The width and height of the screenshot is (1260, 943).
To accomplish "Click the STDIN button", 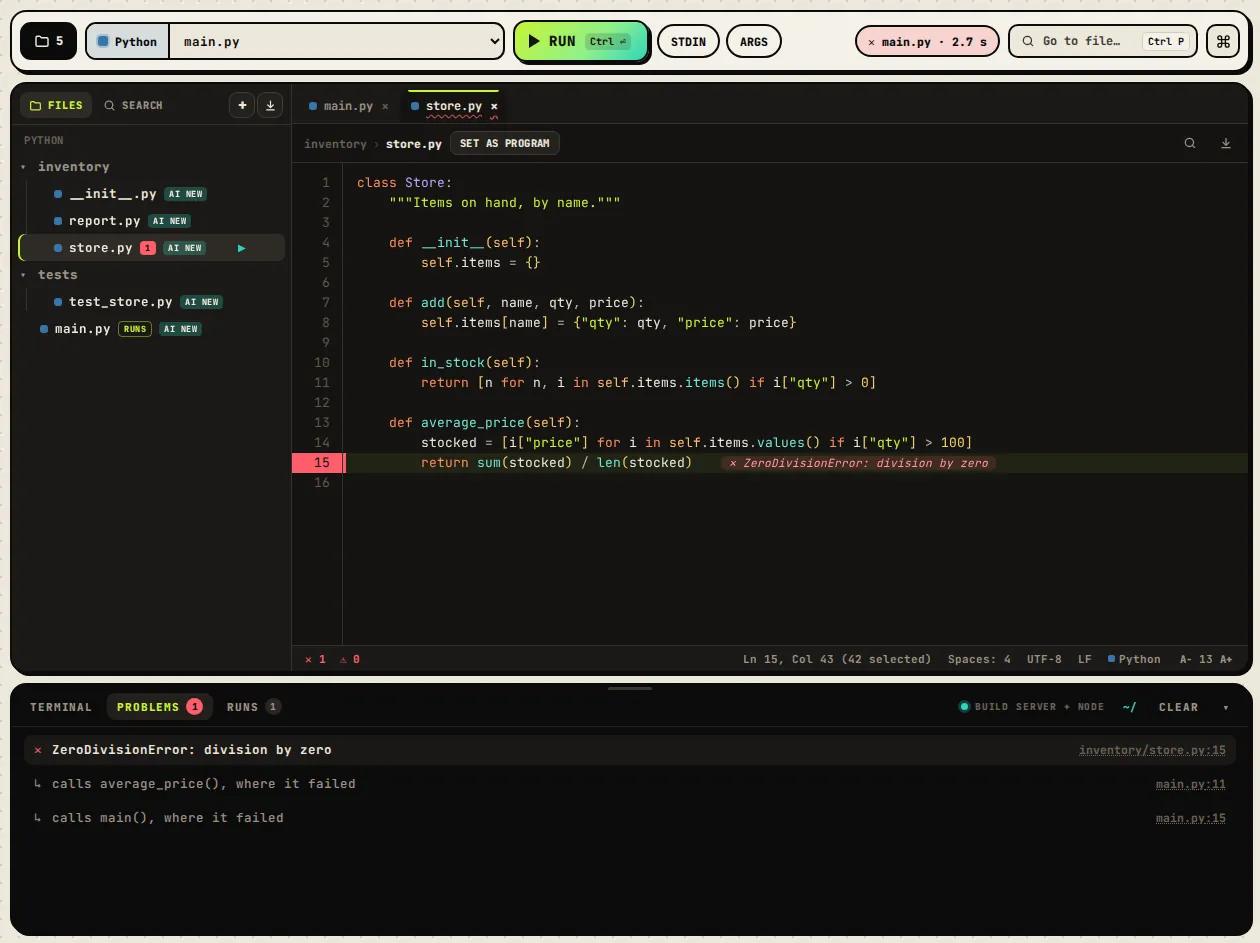I will pos(688,41).
